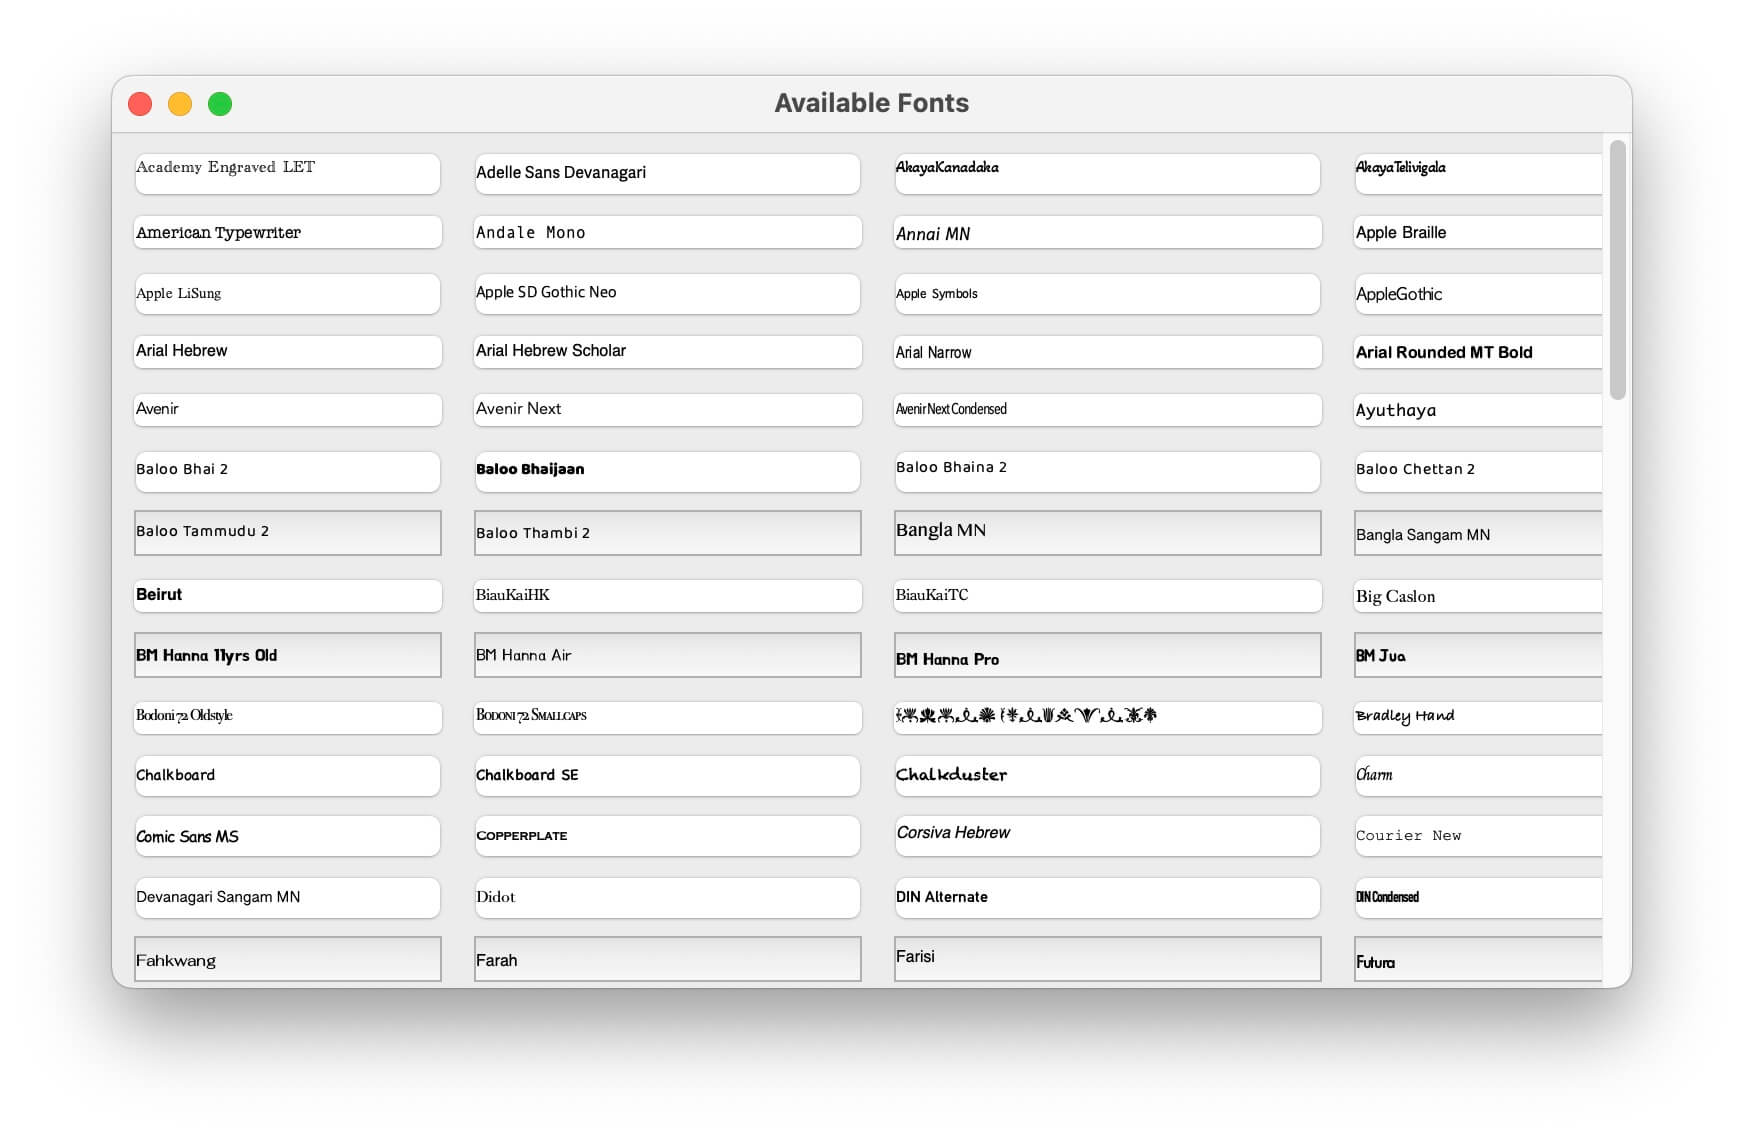This screenshot has width=1744, height=1136.
Task: Pick the Bodoni 72 Smallcaps font
Action: click(x=667, y=716)
